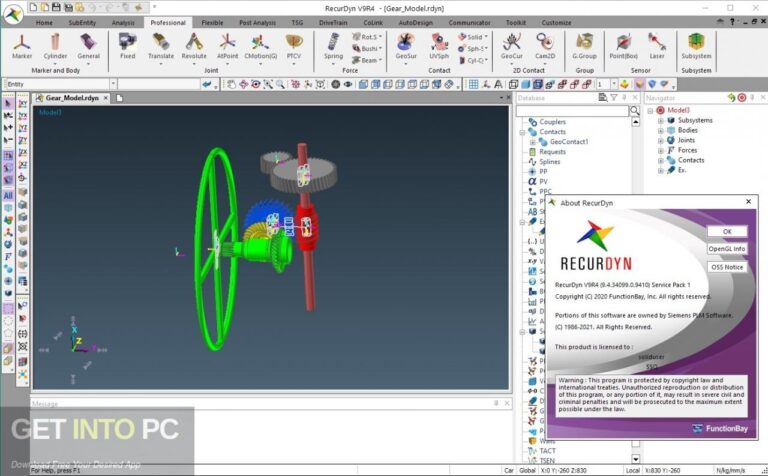Click the Rot.S force tool
768x476 pixels.
tap(367, 37)
